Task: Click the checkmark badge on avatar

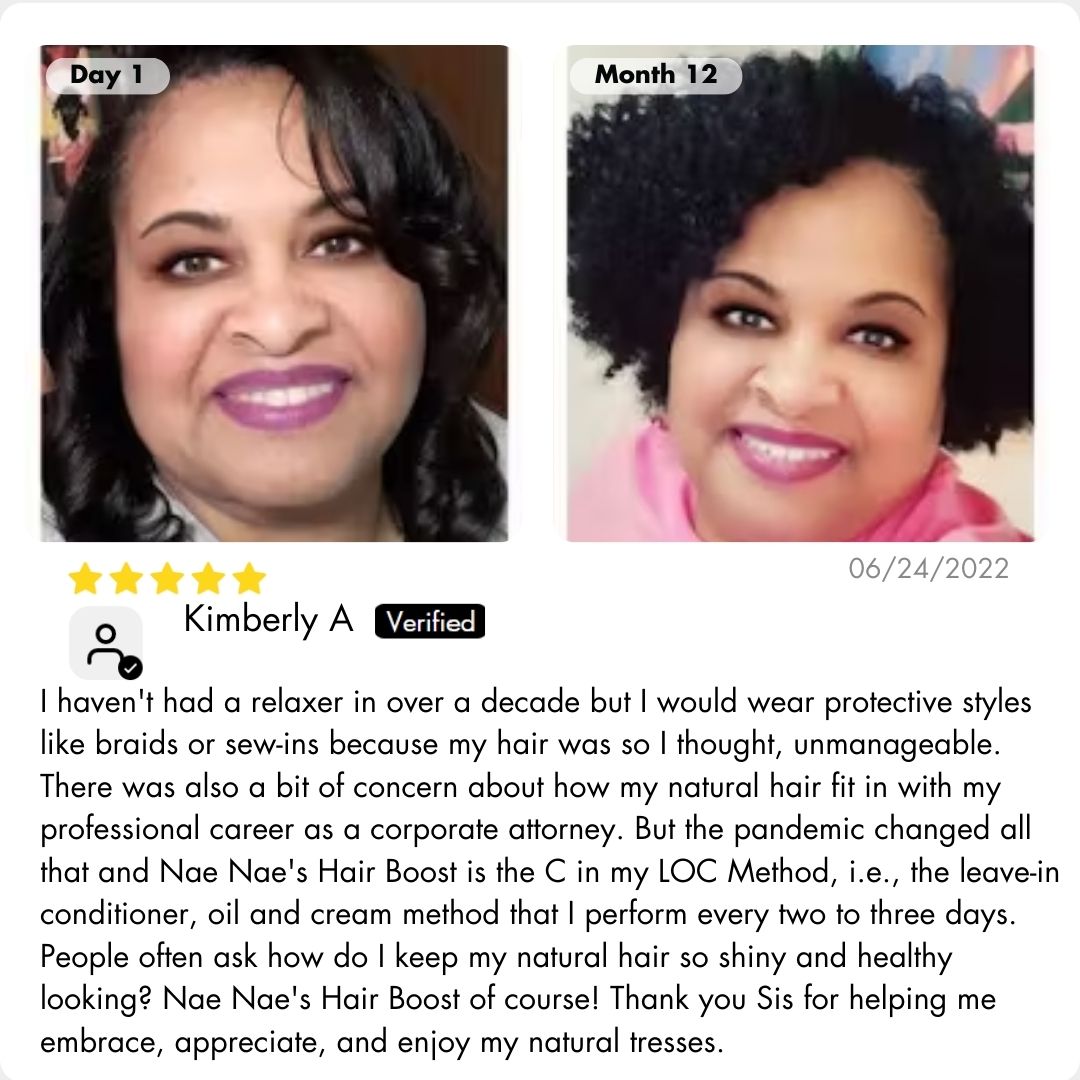Action: tap(130, 667)
